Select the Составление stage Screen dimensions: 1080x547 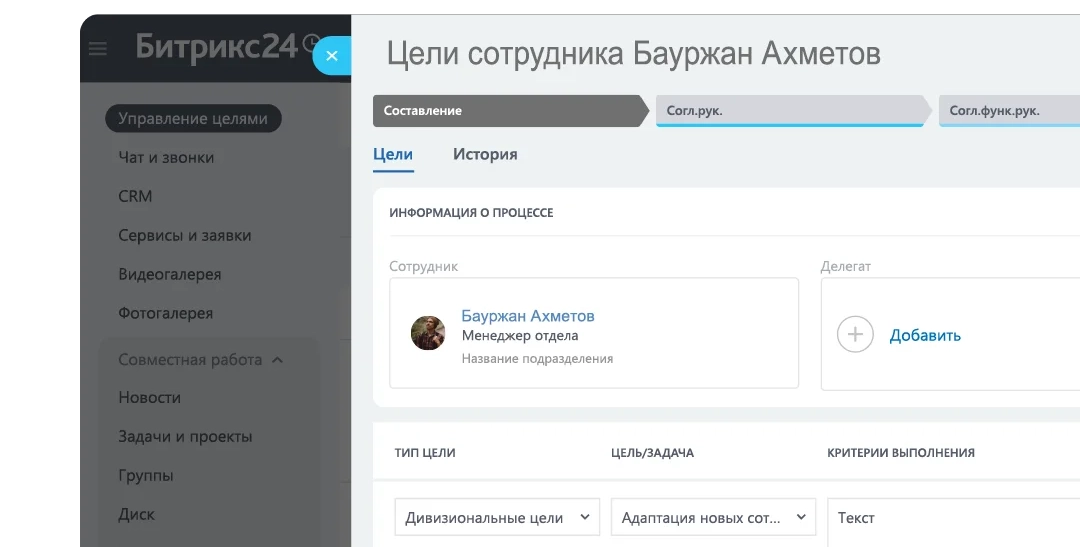(x=510, y=111)
